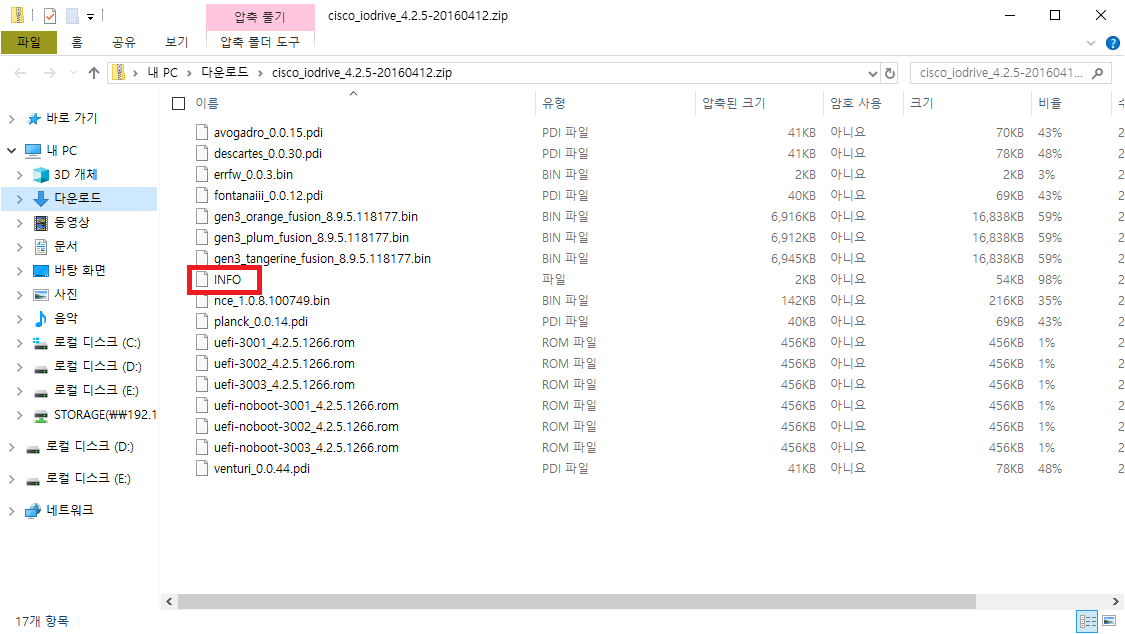Click the STORAGE network drive icon
1125x634 pixels.
41,415
